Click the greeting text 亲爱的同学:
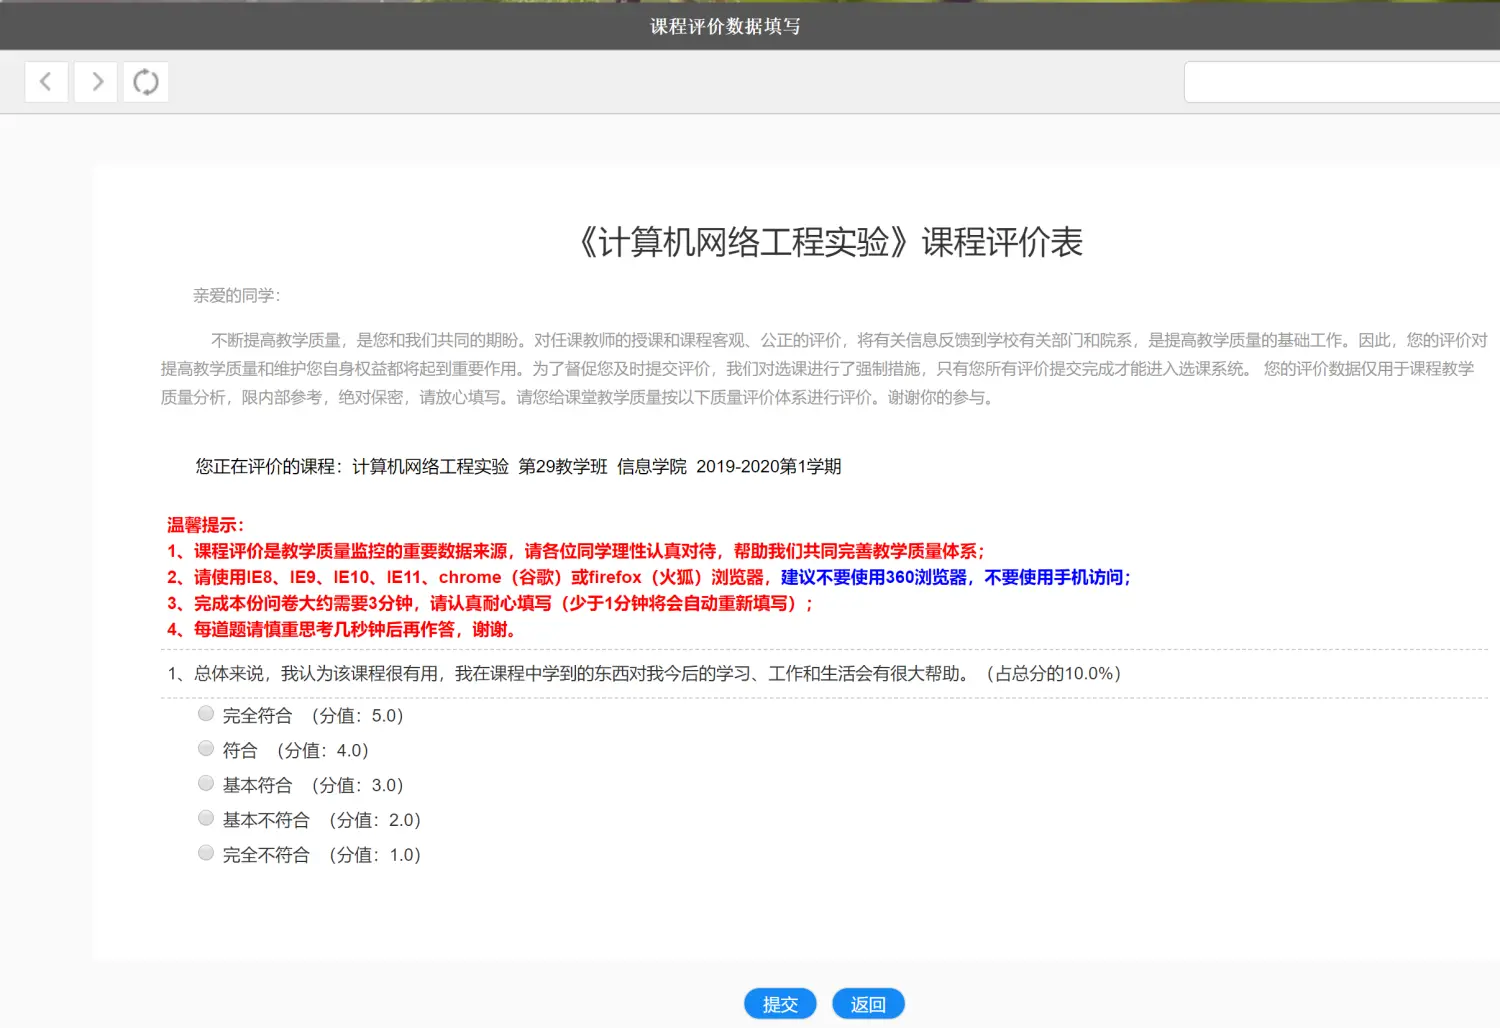This screenshot has height=1028, width=1500. pos(237,296)
